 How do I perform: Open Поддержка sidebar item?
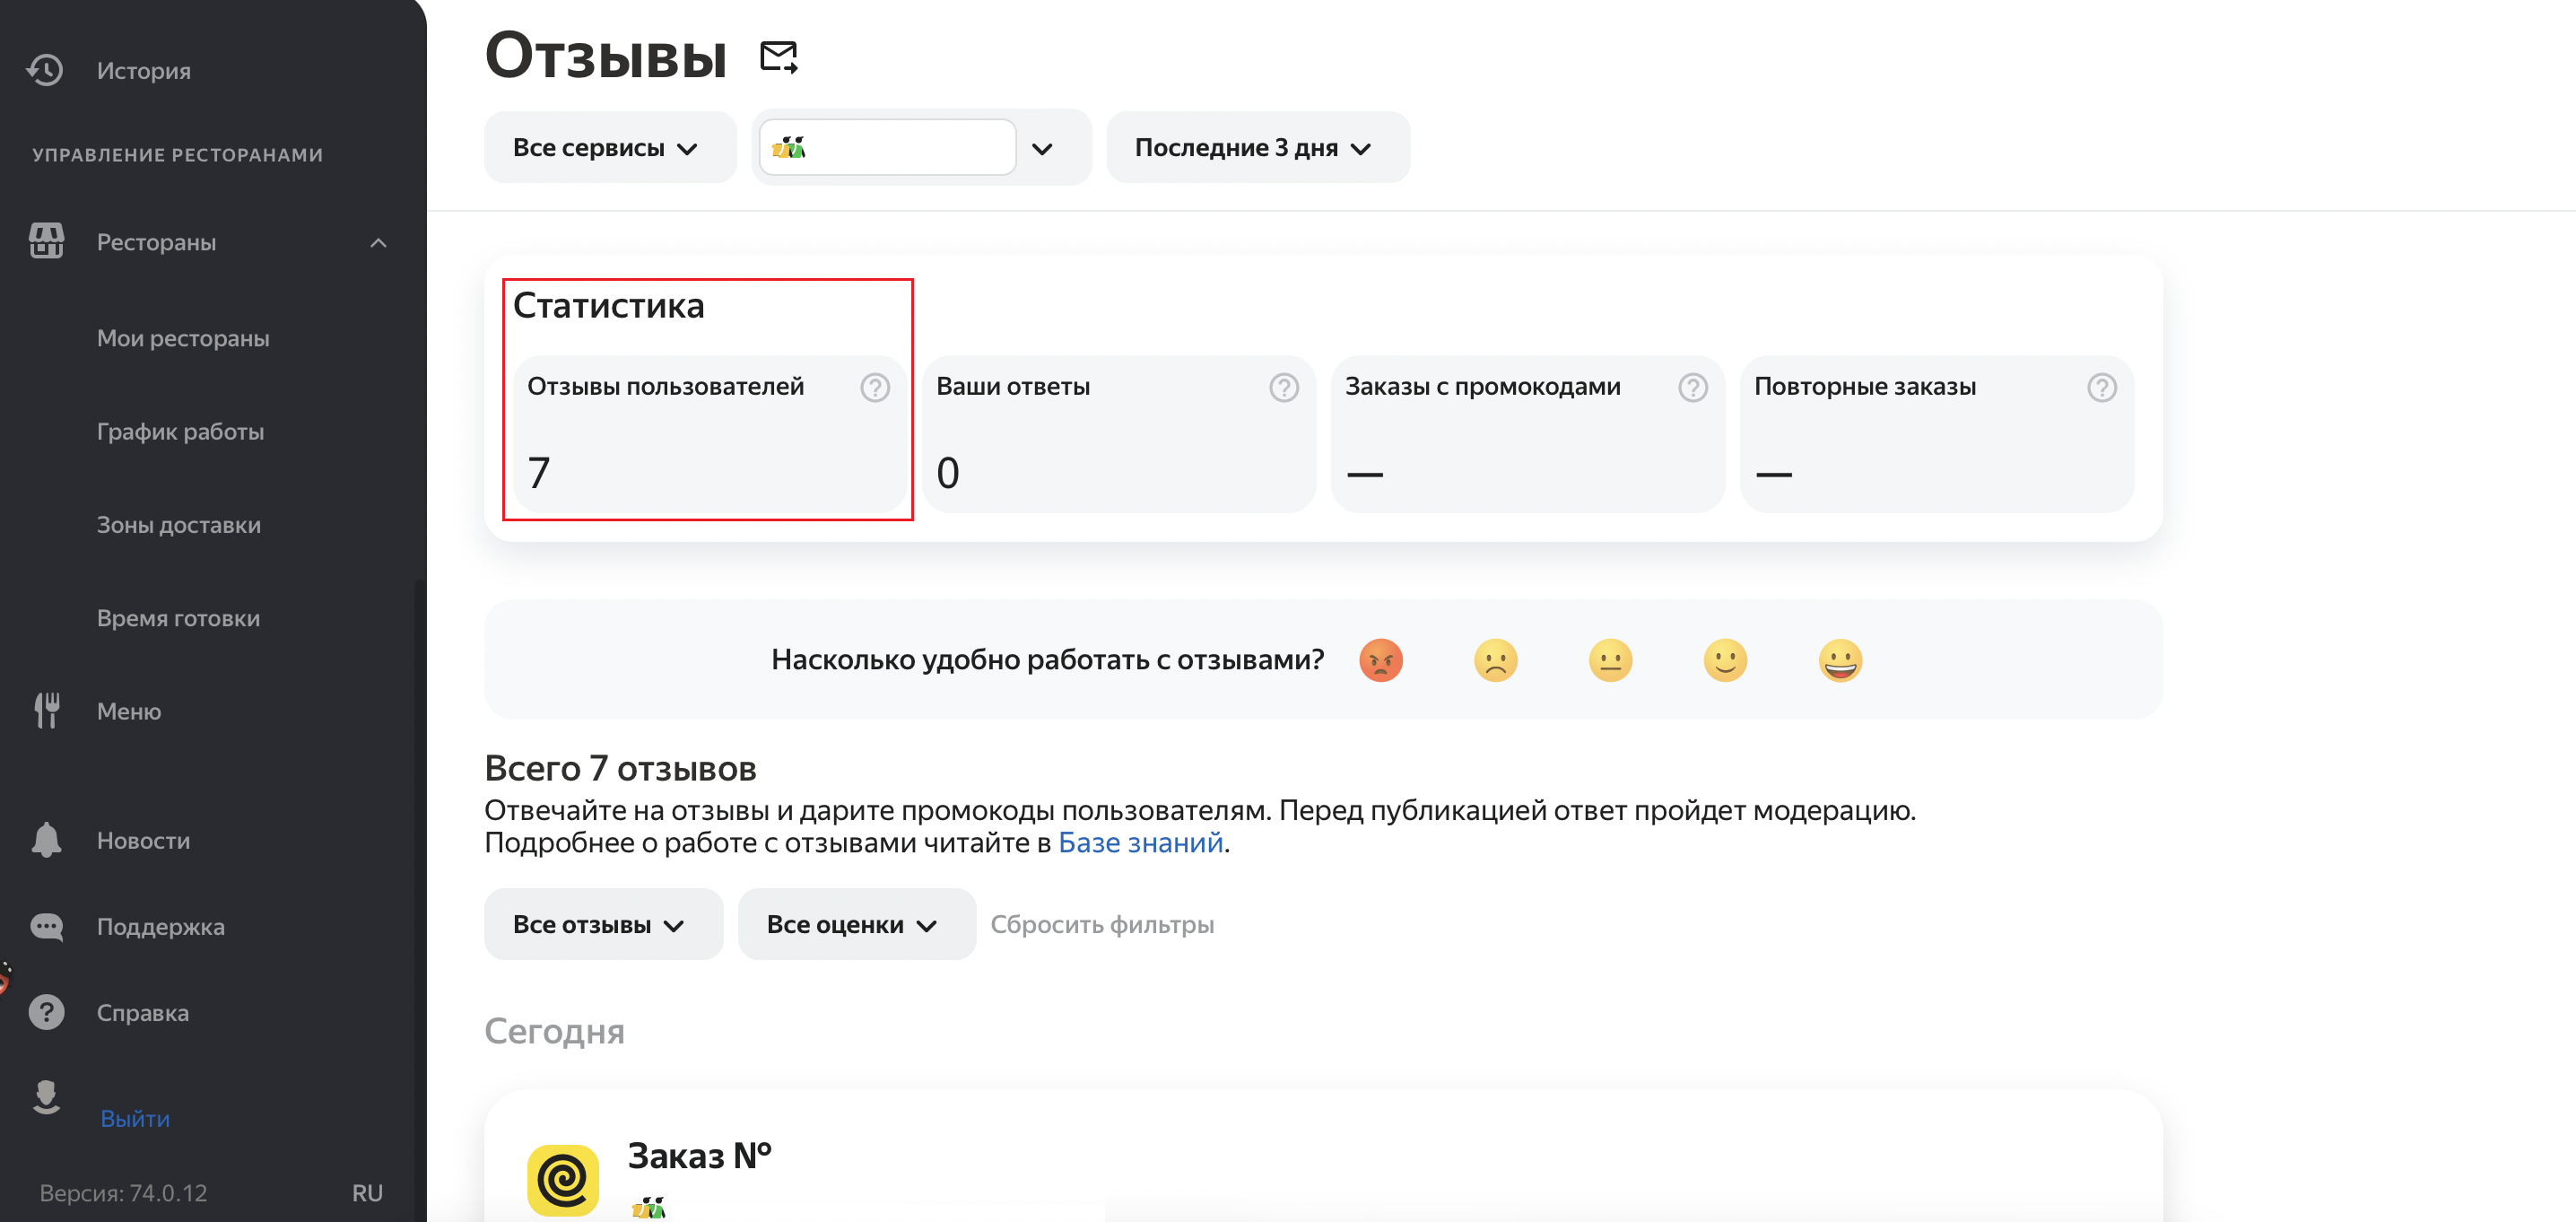click(x=160, y=926)
